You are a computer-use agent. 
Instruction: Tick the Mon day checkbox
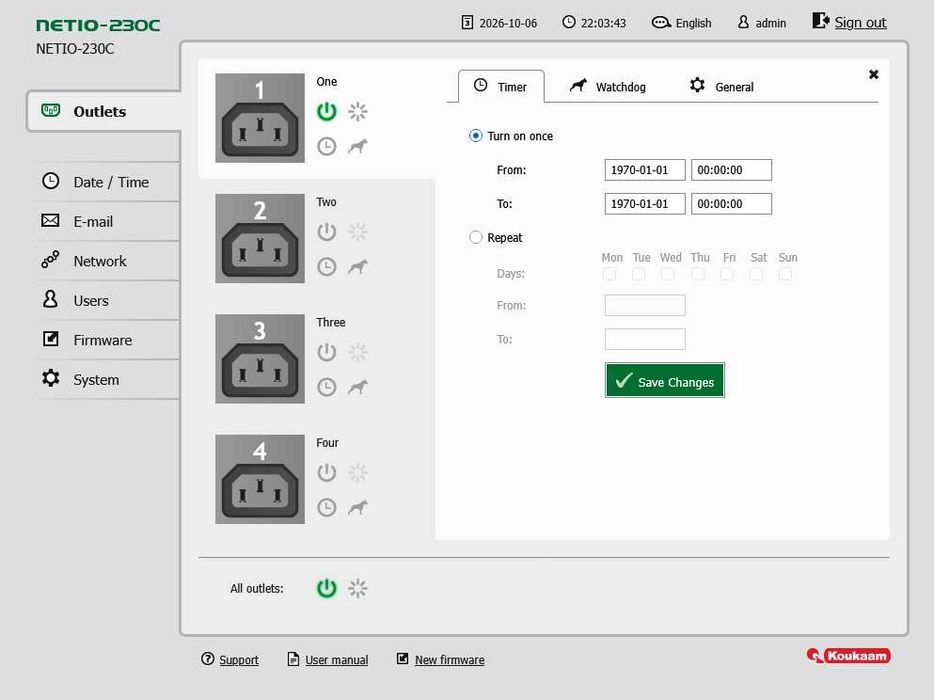[x=609, y=274]
